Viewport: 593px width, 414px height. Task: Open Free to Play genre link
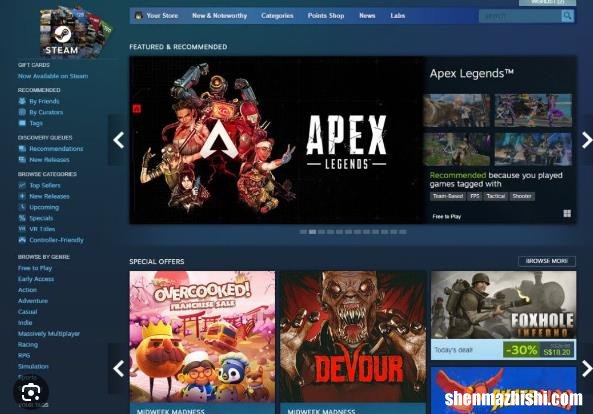tap(35, 268)
